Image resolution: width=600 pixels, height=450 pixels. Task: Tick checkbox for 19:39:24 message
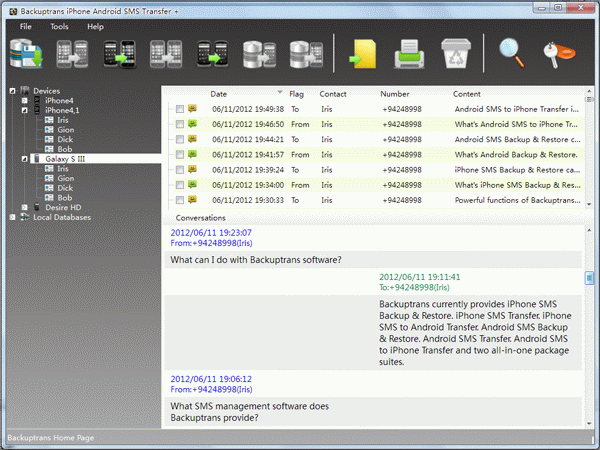click(x=179, y=170)
